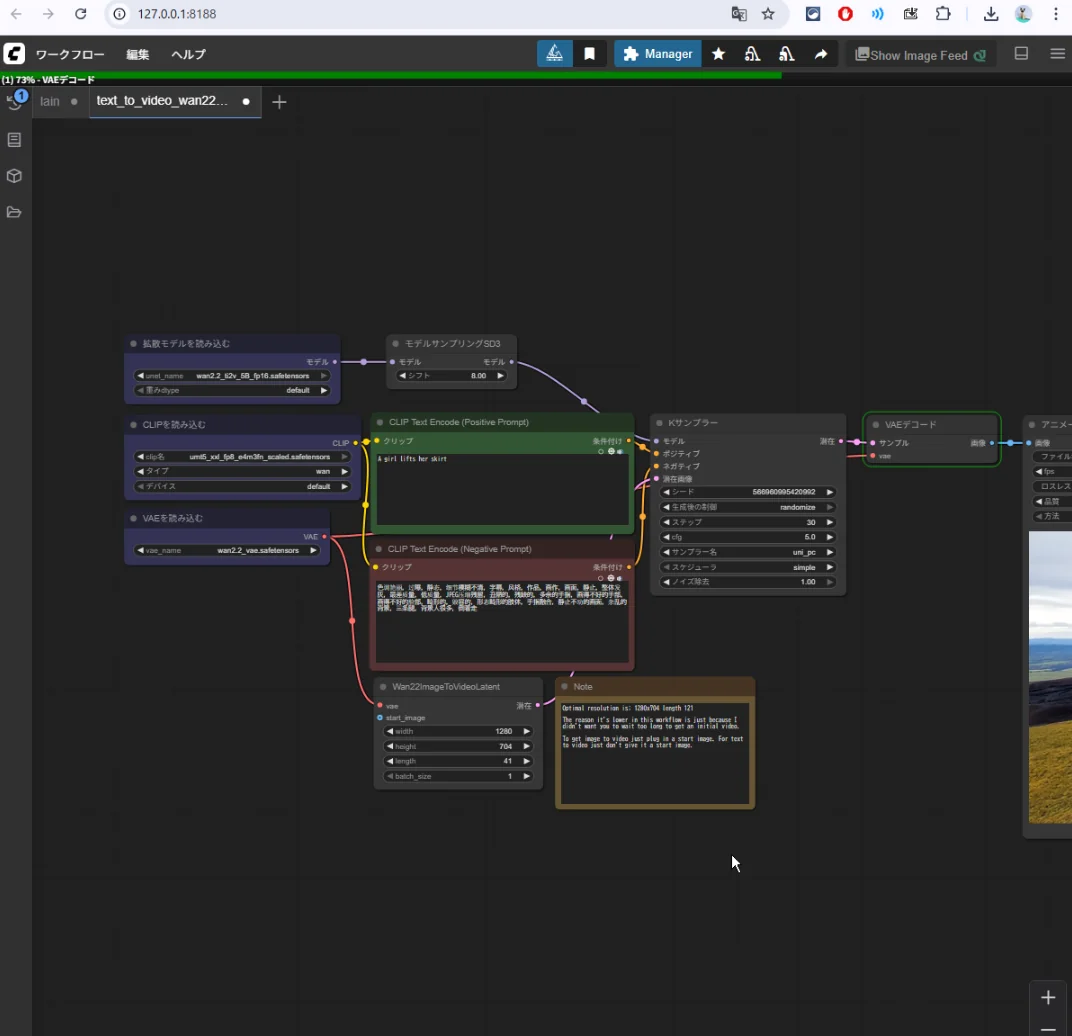Open the model library cube icon

click(x=14, y=176)
